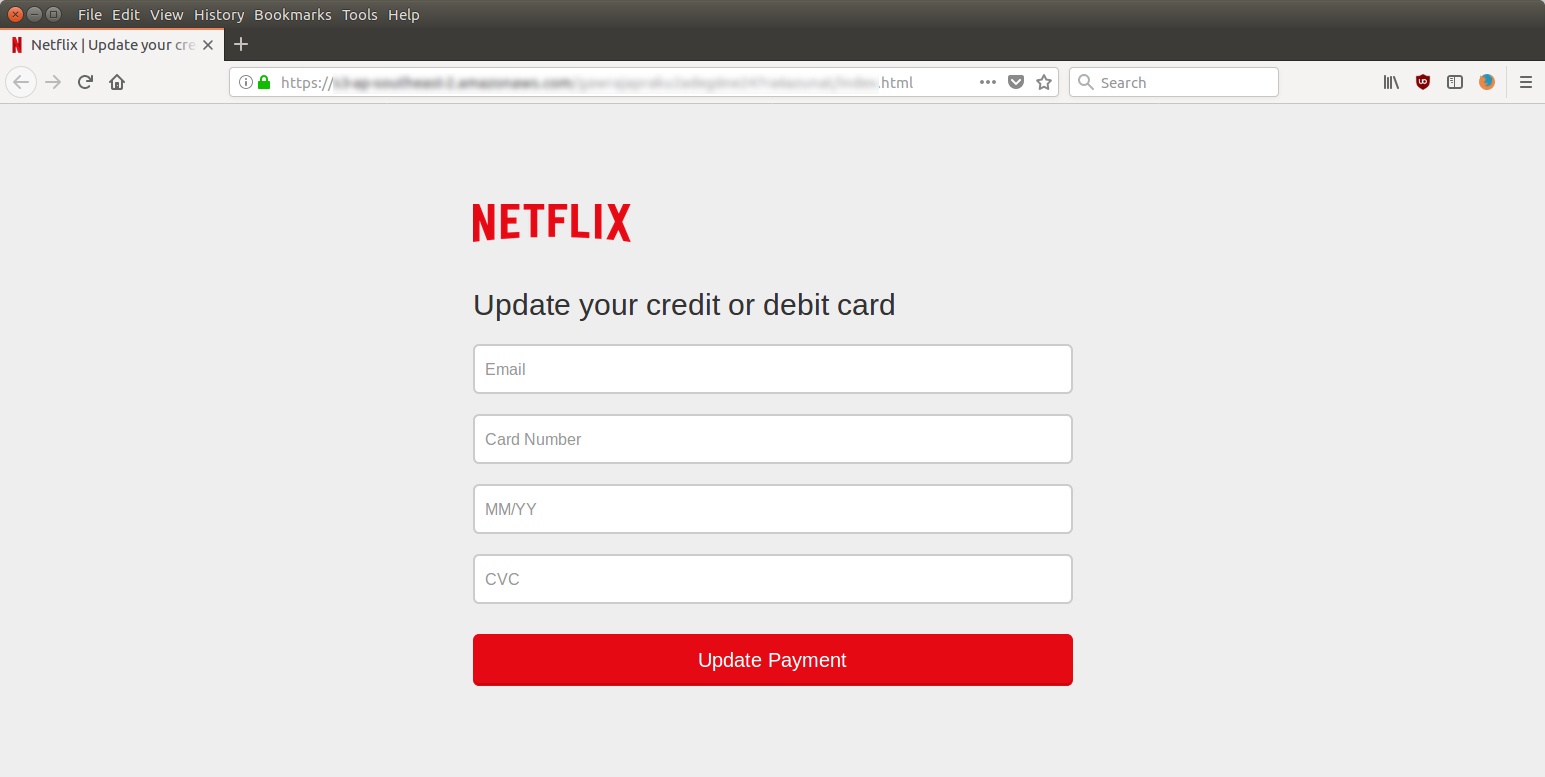Click the uBlock Origin extension icon

(x=1422, y=82)
